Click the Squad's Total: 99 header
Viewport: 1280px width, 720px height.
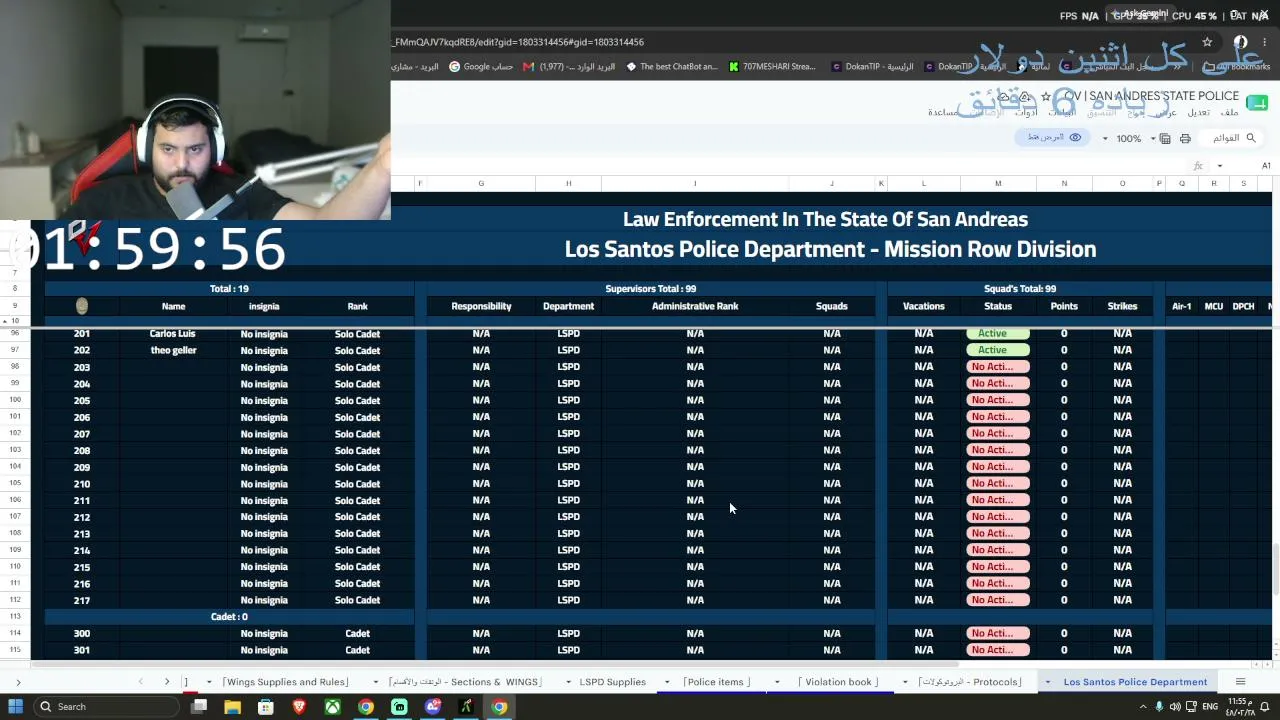click(x=1020, y=289)
